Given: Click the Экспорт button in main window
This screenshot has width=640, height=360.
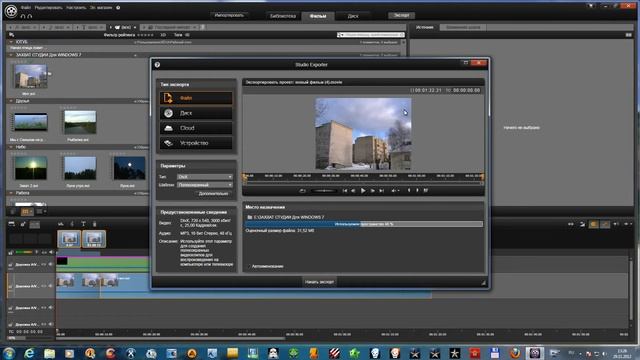Looking at the screenshot, I should pos(402,15).
